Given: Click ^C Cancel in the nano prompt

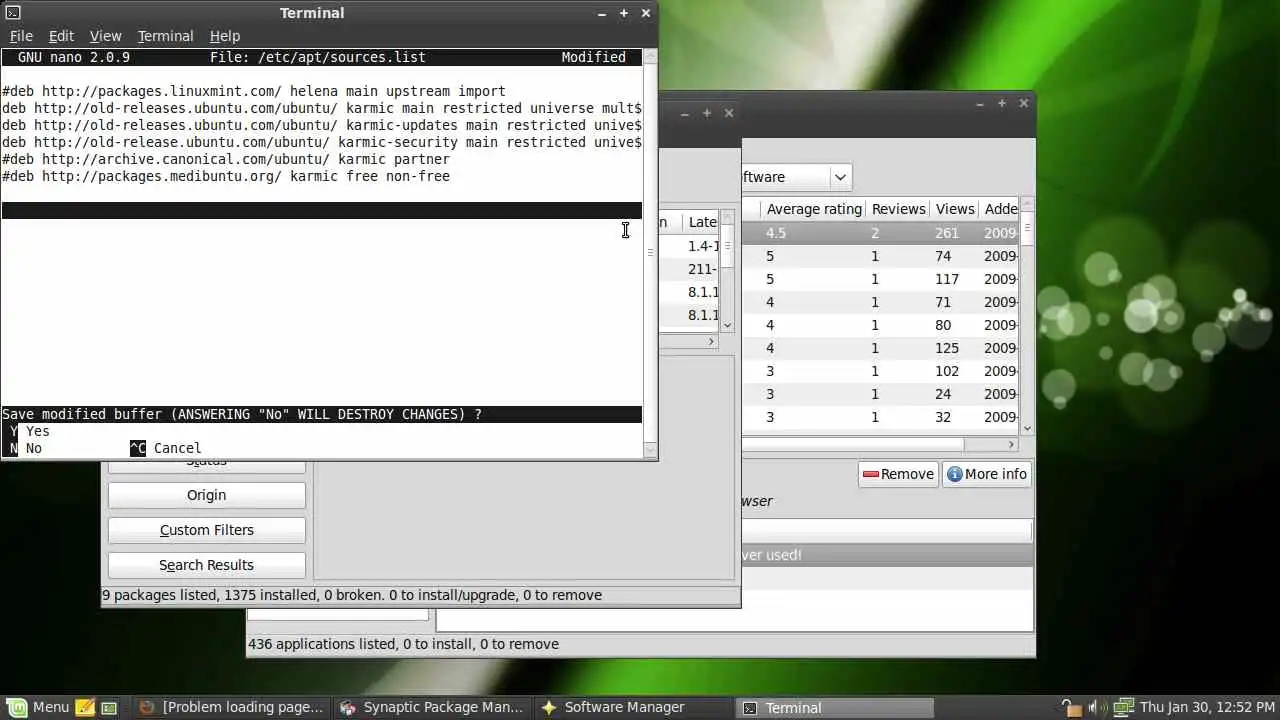Looking at the screenshot, I should pyautogui.click(x=166, y=448).
